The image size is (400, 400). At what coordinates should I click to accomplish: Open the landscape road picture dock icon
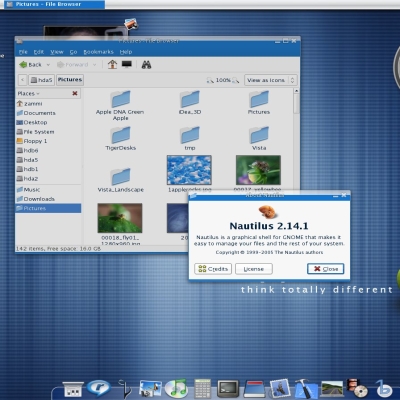(332, 389)
